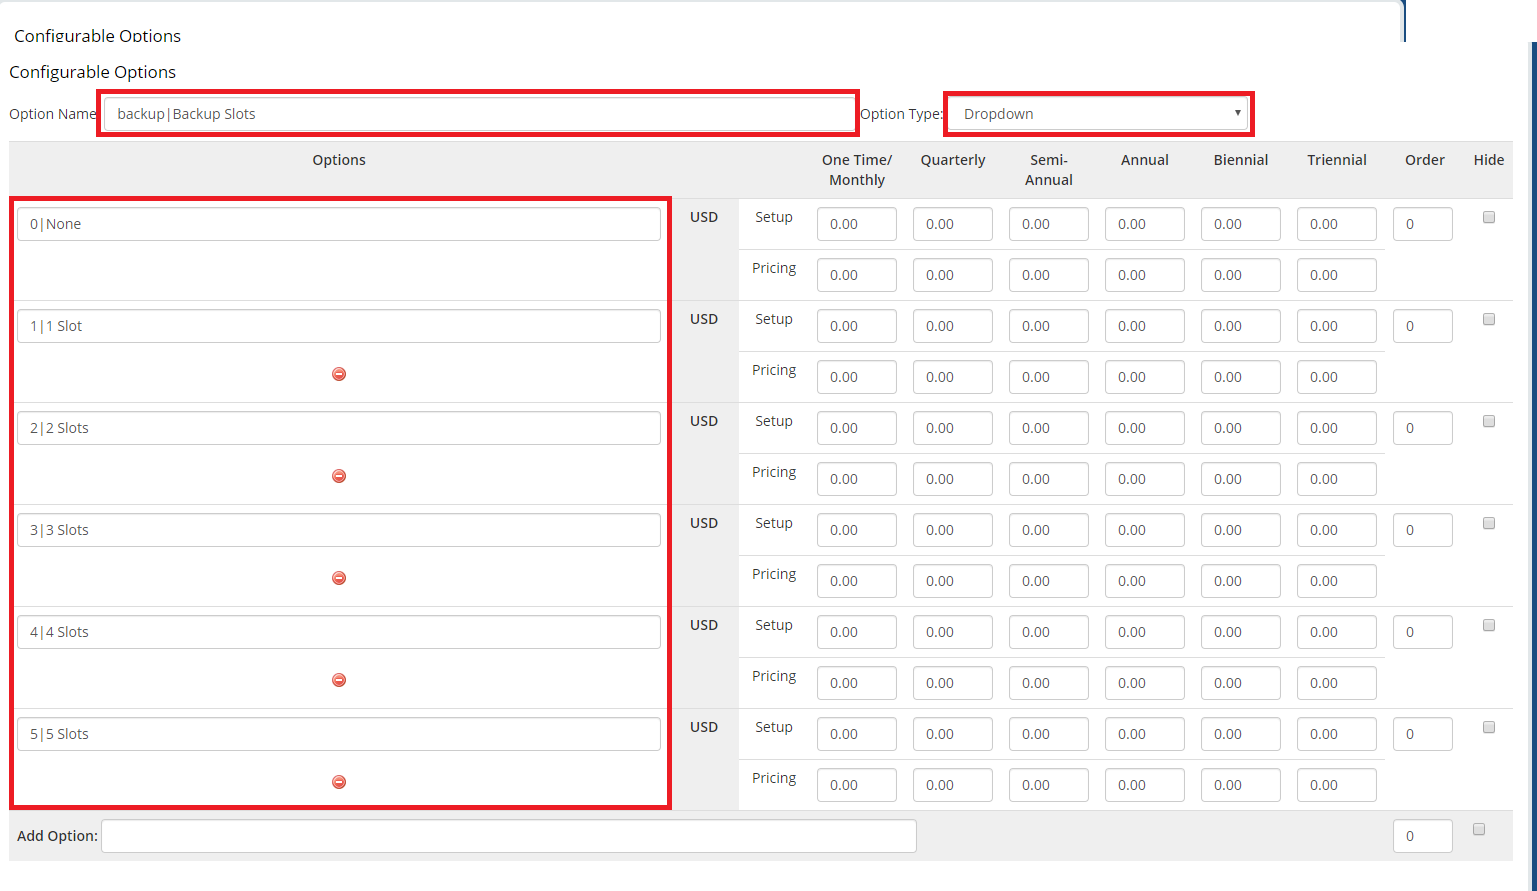The height and width of the screenshot is (891, 1537).
Task: Tick Hide checkbox for '5|5 Slots' option
Action: 1489,727
